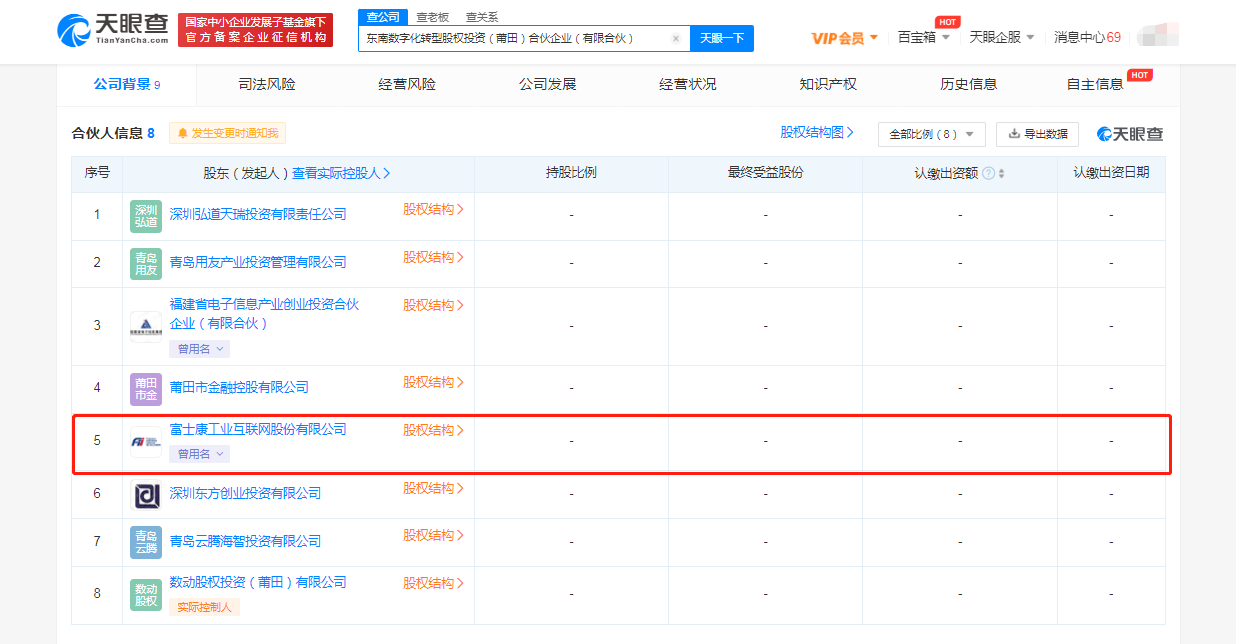This screenshot has width=1236, height=644.
Task: Click the 实际控制人 tag on row 8
Action: (205, 607)
